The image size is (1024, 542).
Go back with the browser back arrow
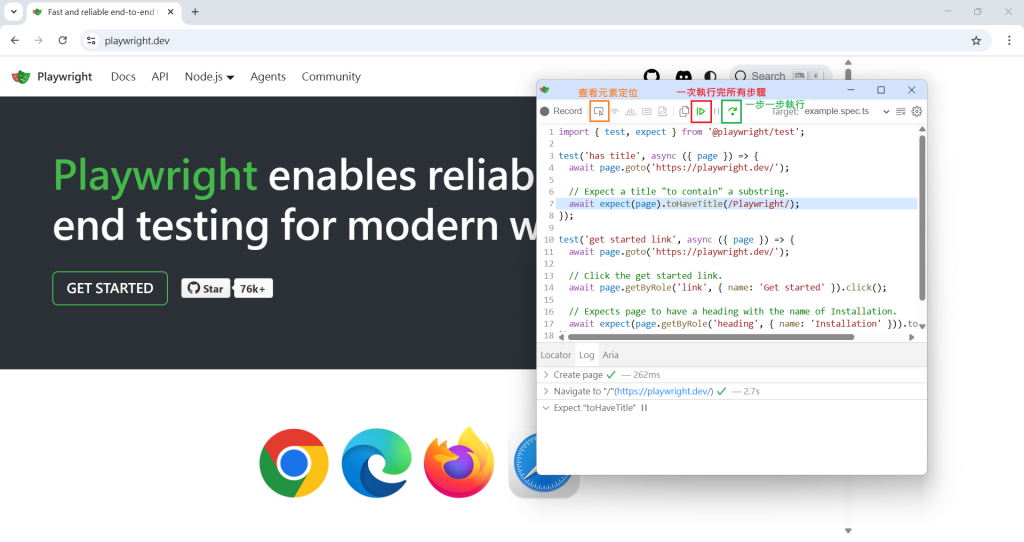pos(15,40)
